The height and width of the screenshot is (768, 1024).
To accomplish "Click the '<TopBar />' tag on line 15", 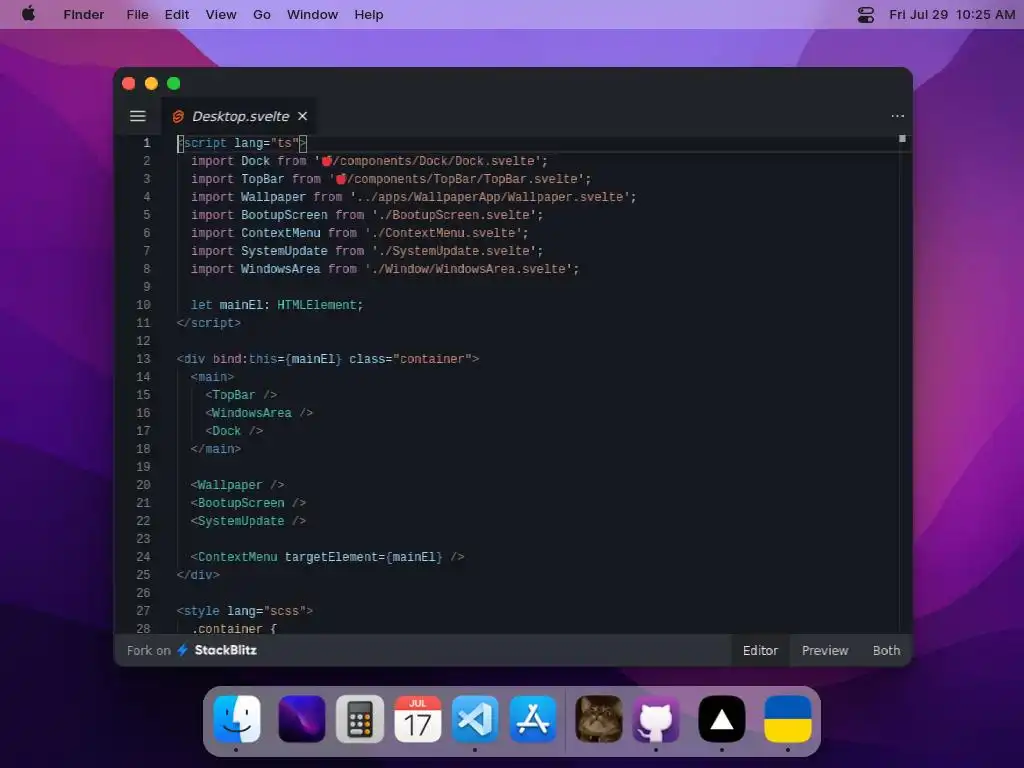I will coord(241,395).
